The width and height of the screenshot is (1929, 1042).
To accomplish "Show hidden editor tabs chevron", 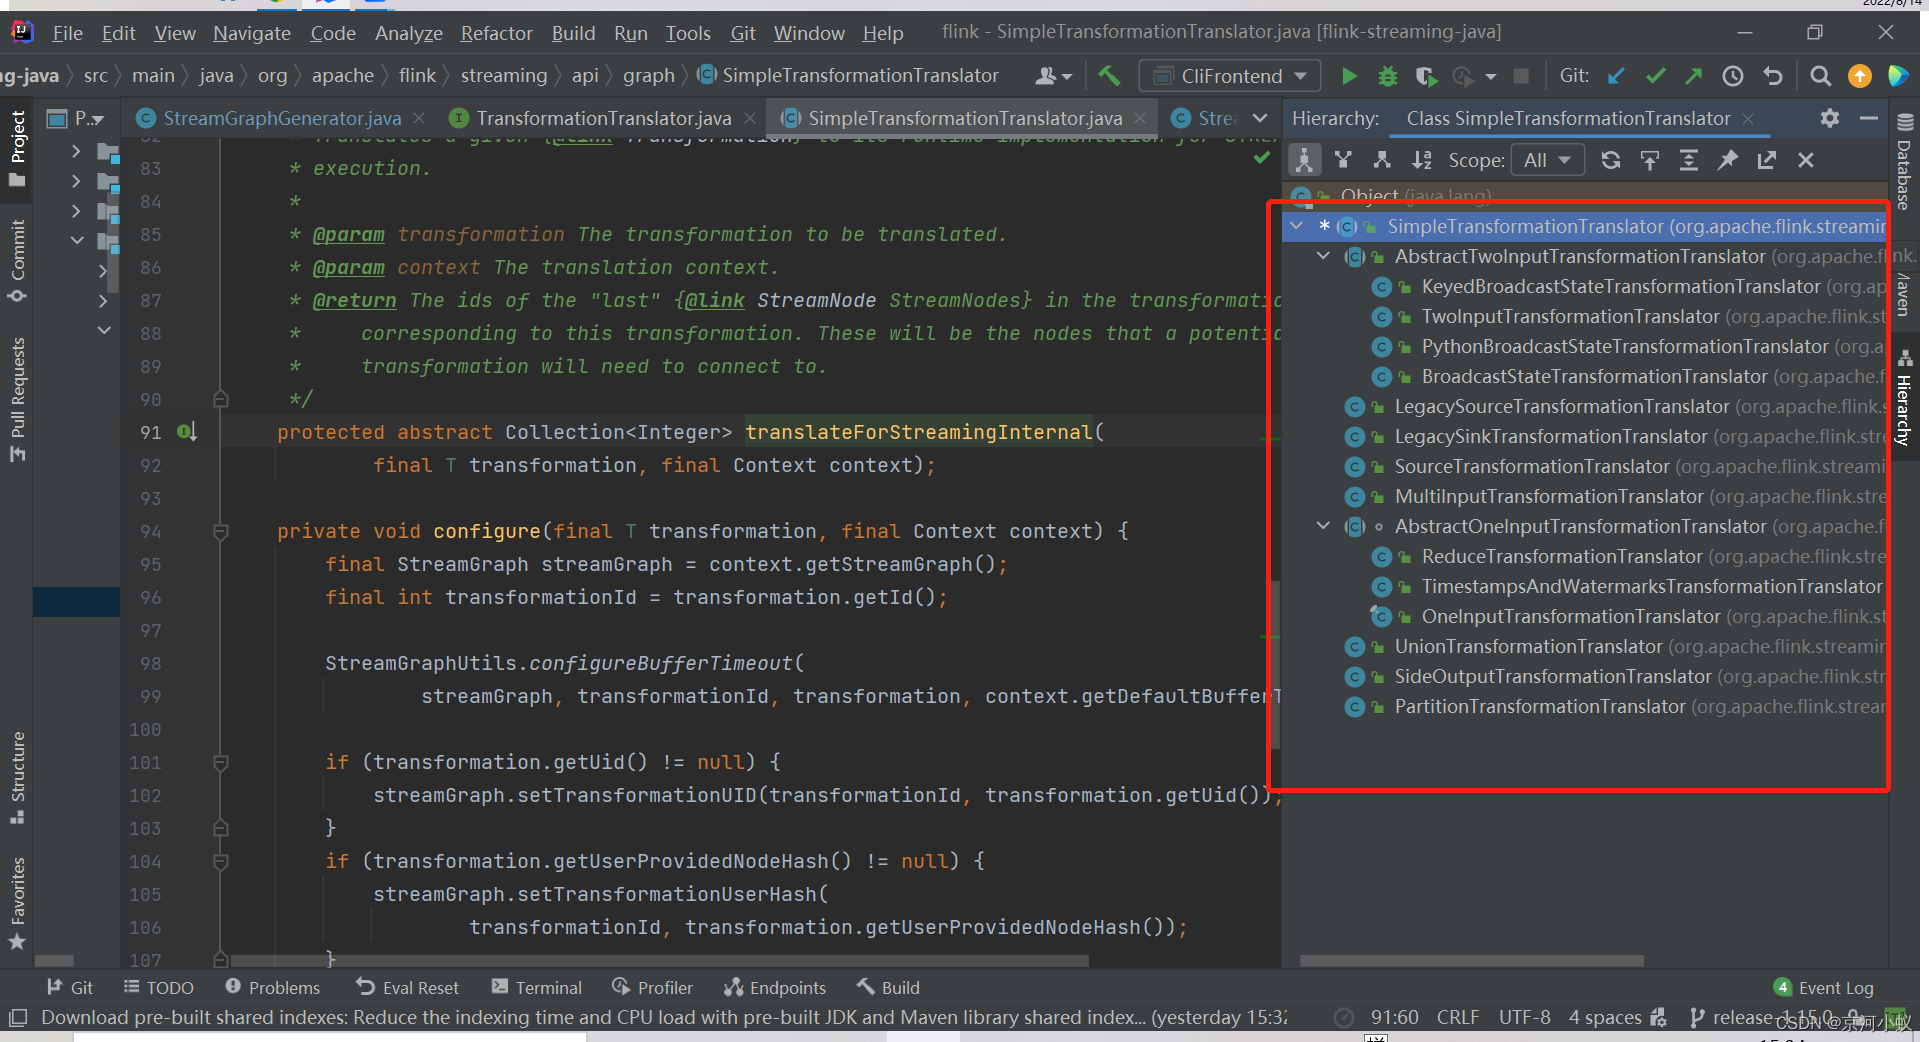I will tap(1260, 118).
